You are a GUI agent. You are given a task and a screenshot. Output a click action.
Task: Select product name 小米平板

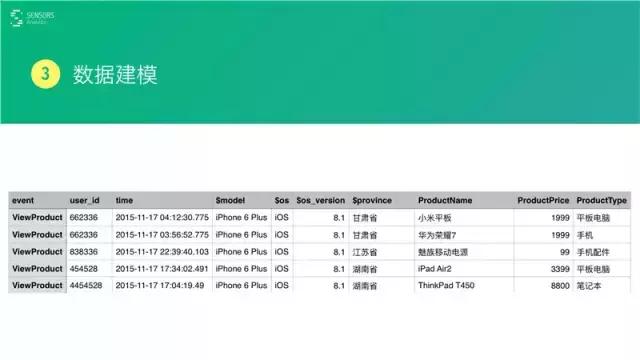434,218
